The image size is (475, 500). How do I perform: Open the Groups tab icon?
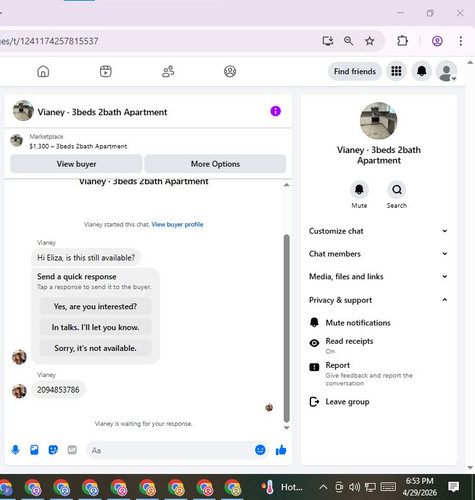(x=230, y=71)
